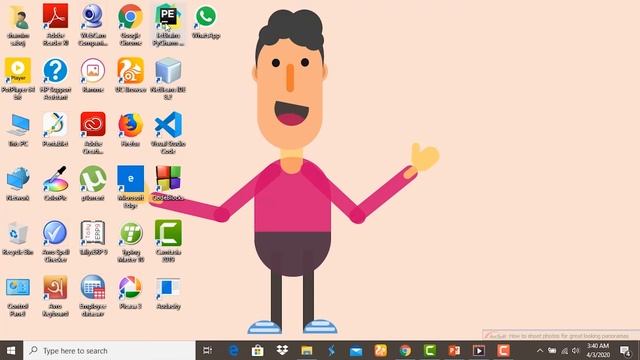
Task: Click the orange Camtasia recorder taskbar icon
Action: click(x=503, y=351)
